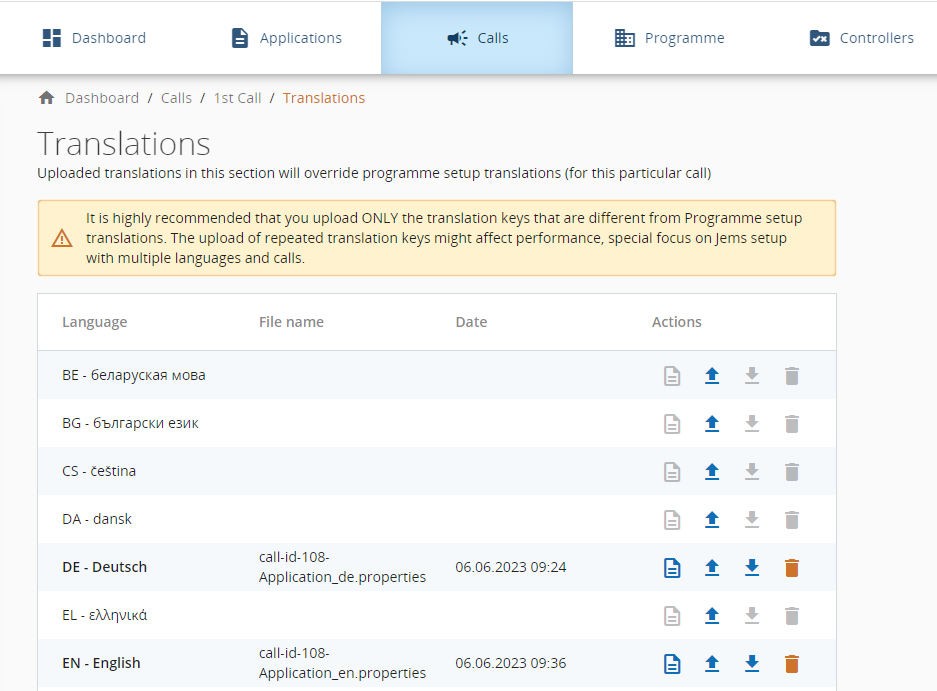Viewport: 937px width, 691px height.
Task: Upload translation file for DA - dansk
Action: point(712,520)
